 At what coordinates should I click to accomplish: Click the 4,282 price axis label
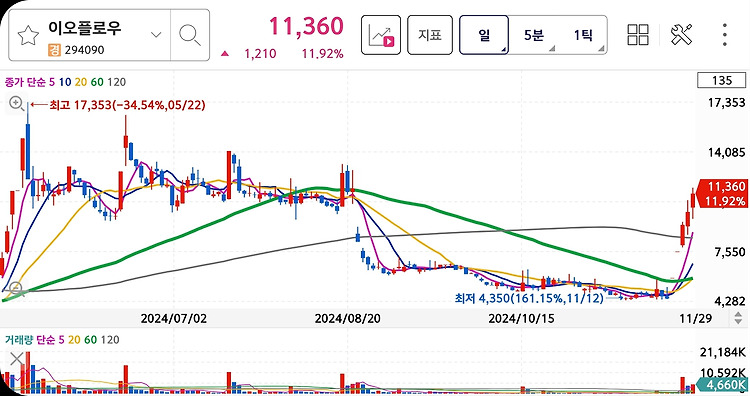730,301
